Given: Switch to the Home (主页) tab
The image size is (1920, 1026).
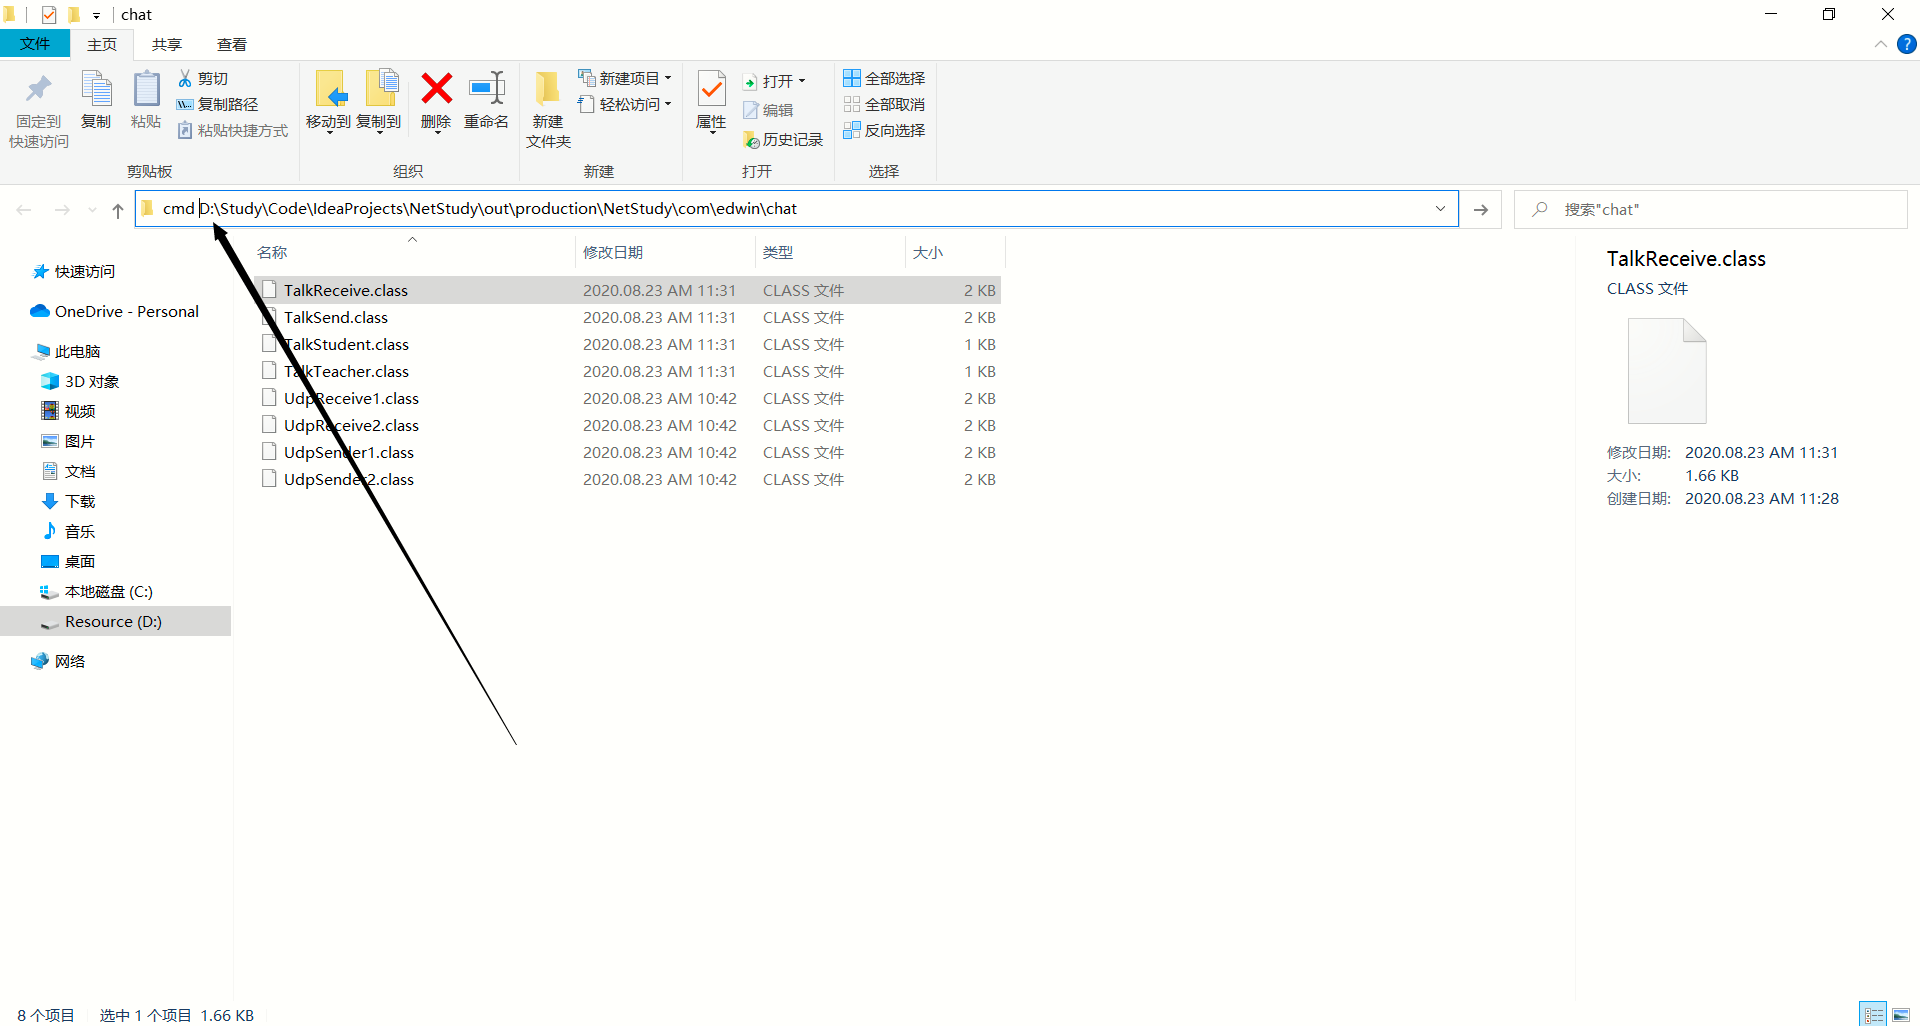Looking at the screenshot, I should click(x=102, y=44).
